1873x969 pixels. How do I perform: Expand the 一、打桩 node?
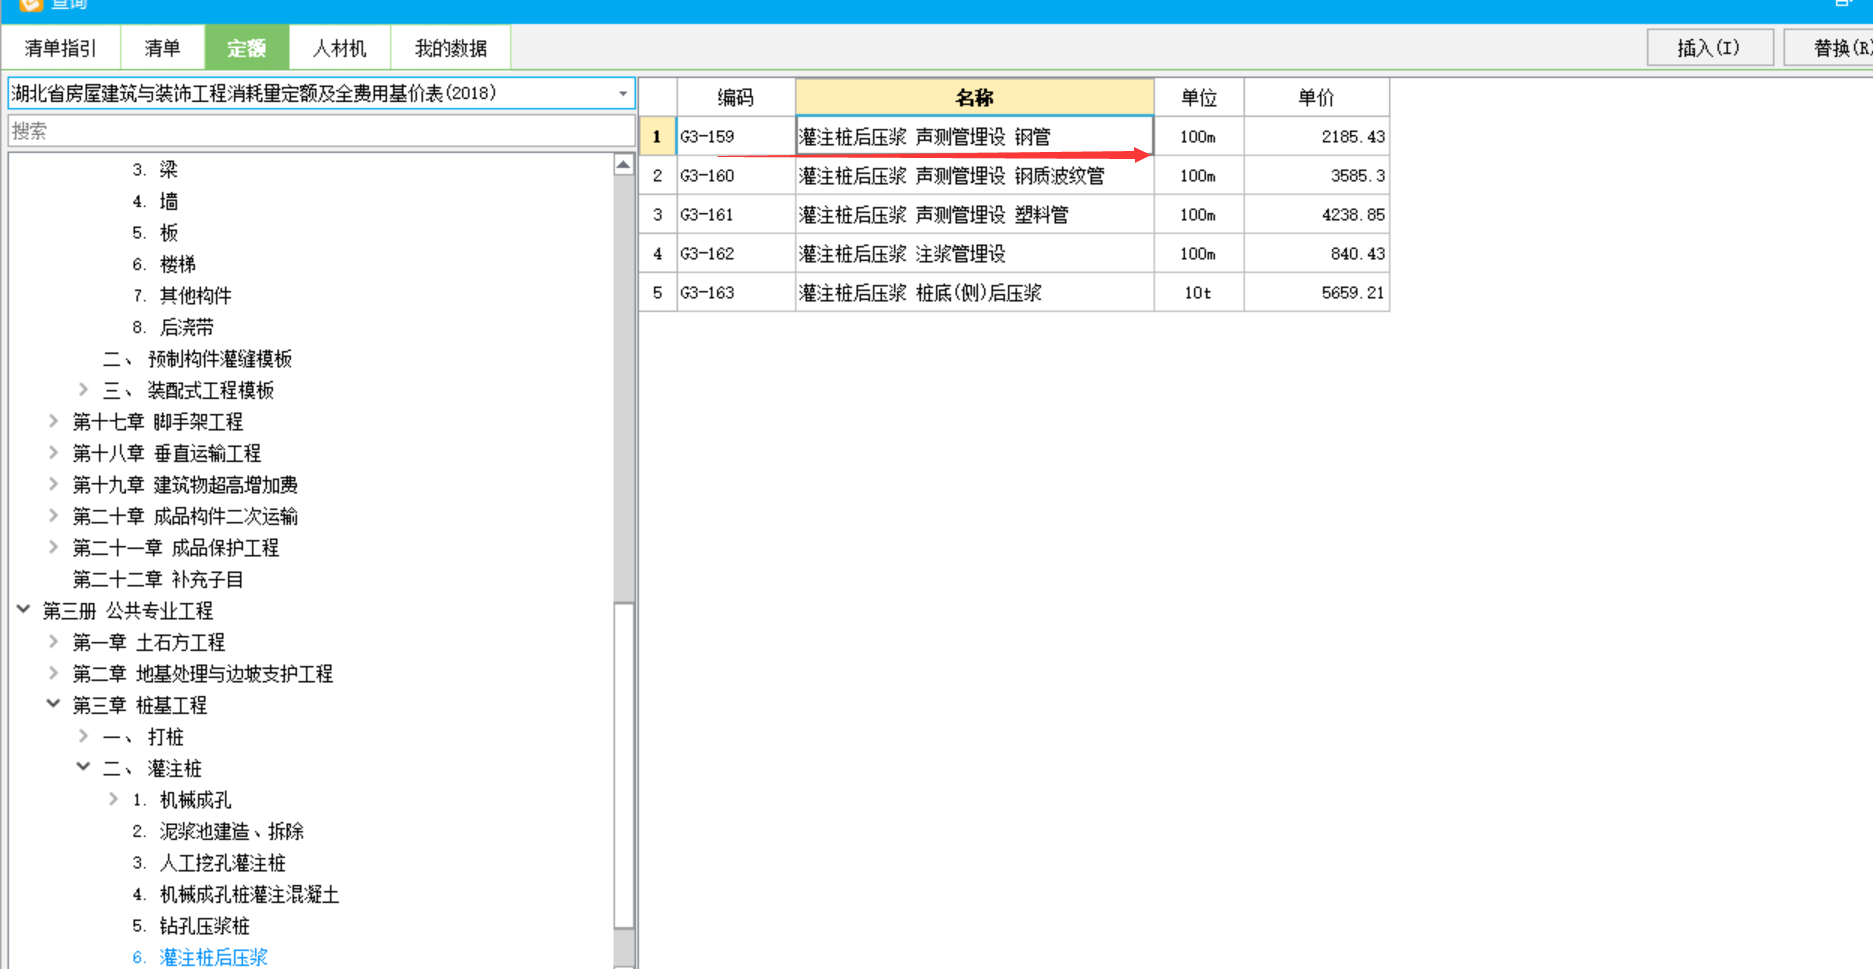point(84,737)
